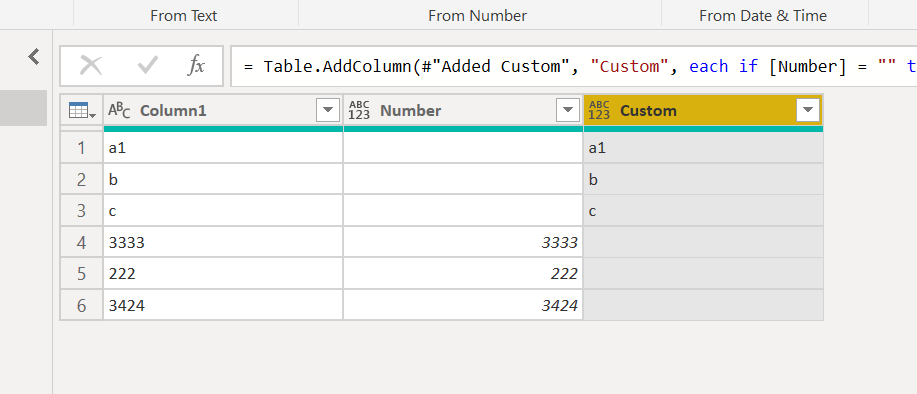
Task: Select row number 1
Action: coord(81,148)
